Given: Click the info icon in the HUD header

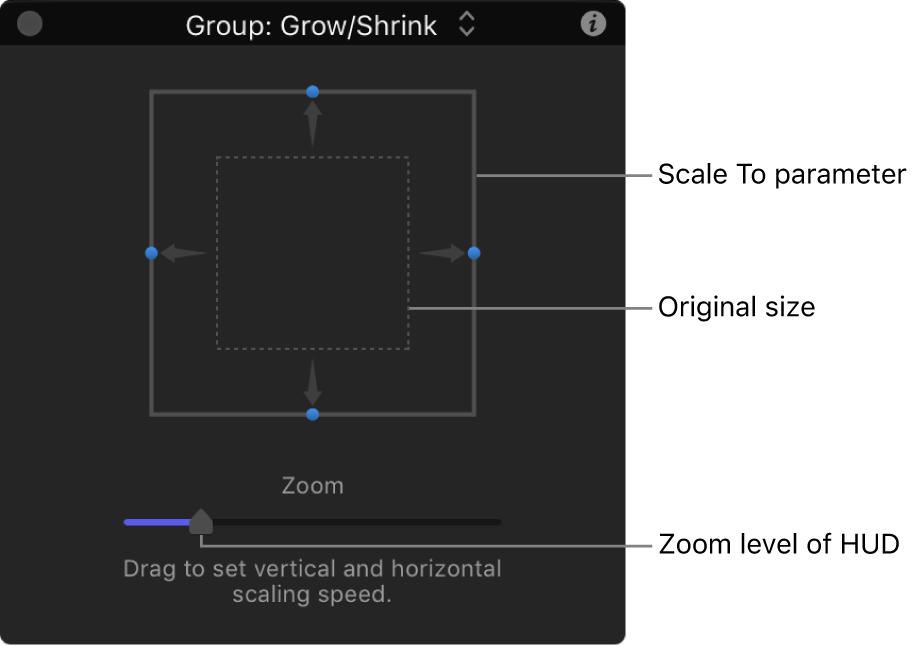Looking at the screenshot, I should (592, 23).
